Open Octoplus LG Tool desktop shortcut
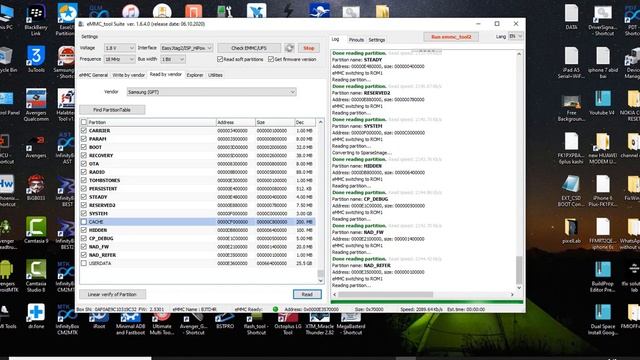Screen dimensions: 640x360 (288, 324)
